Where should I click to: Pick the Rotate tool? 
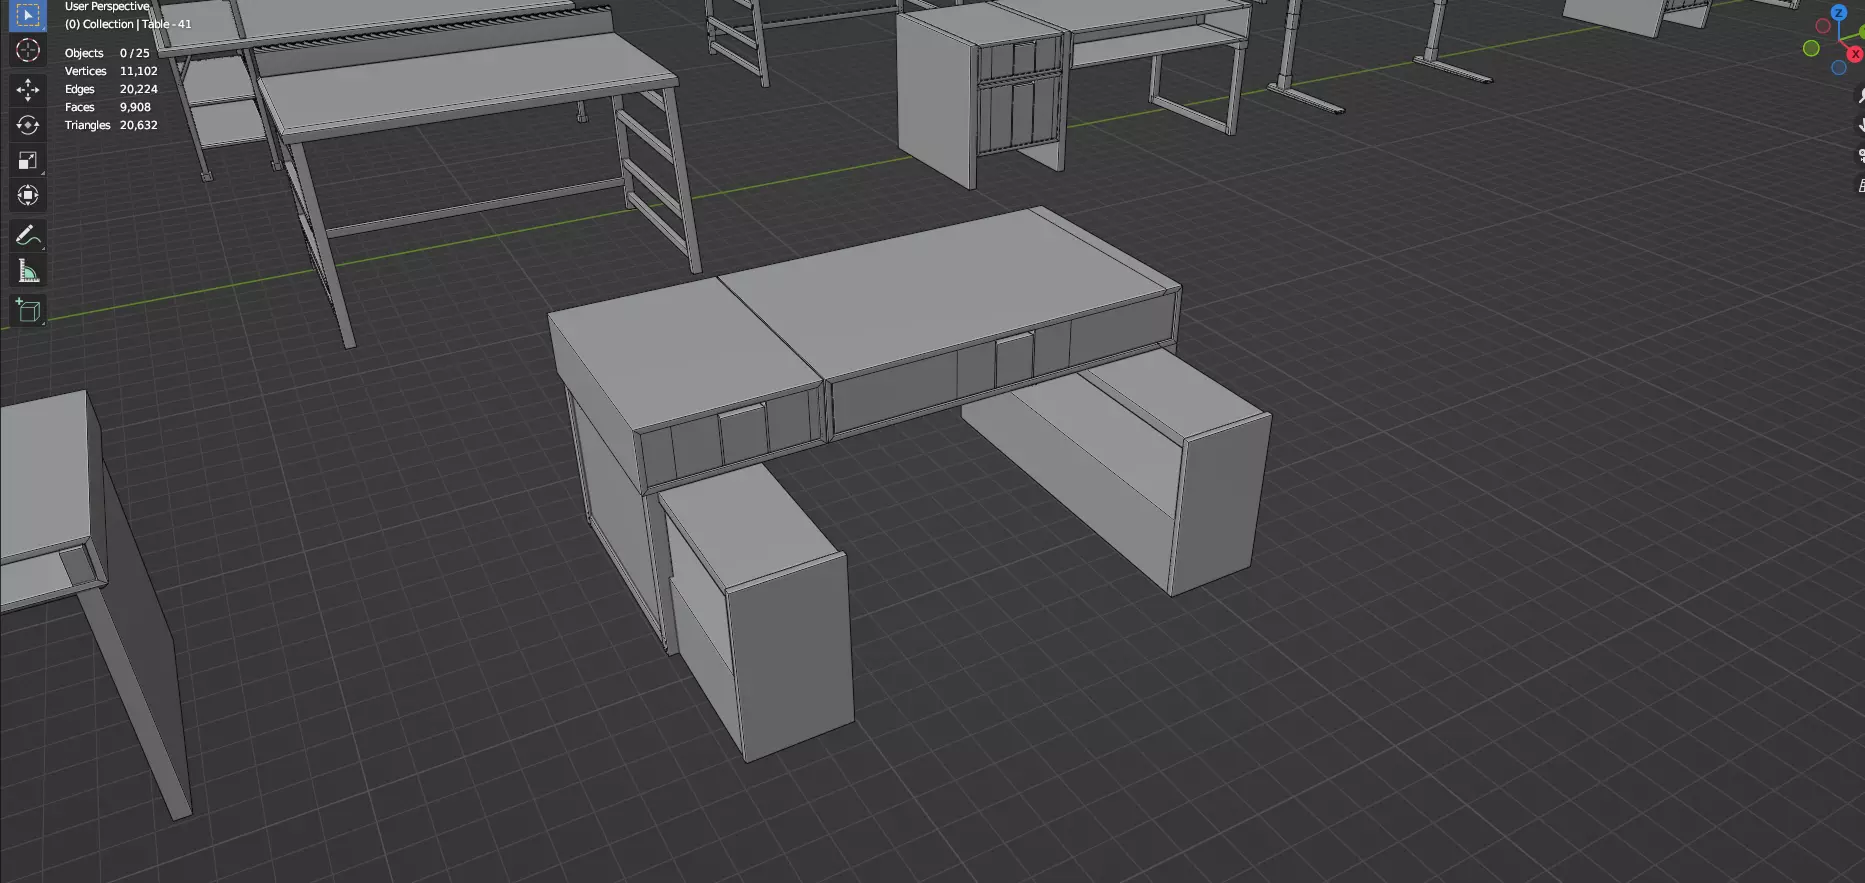[27, 125]
